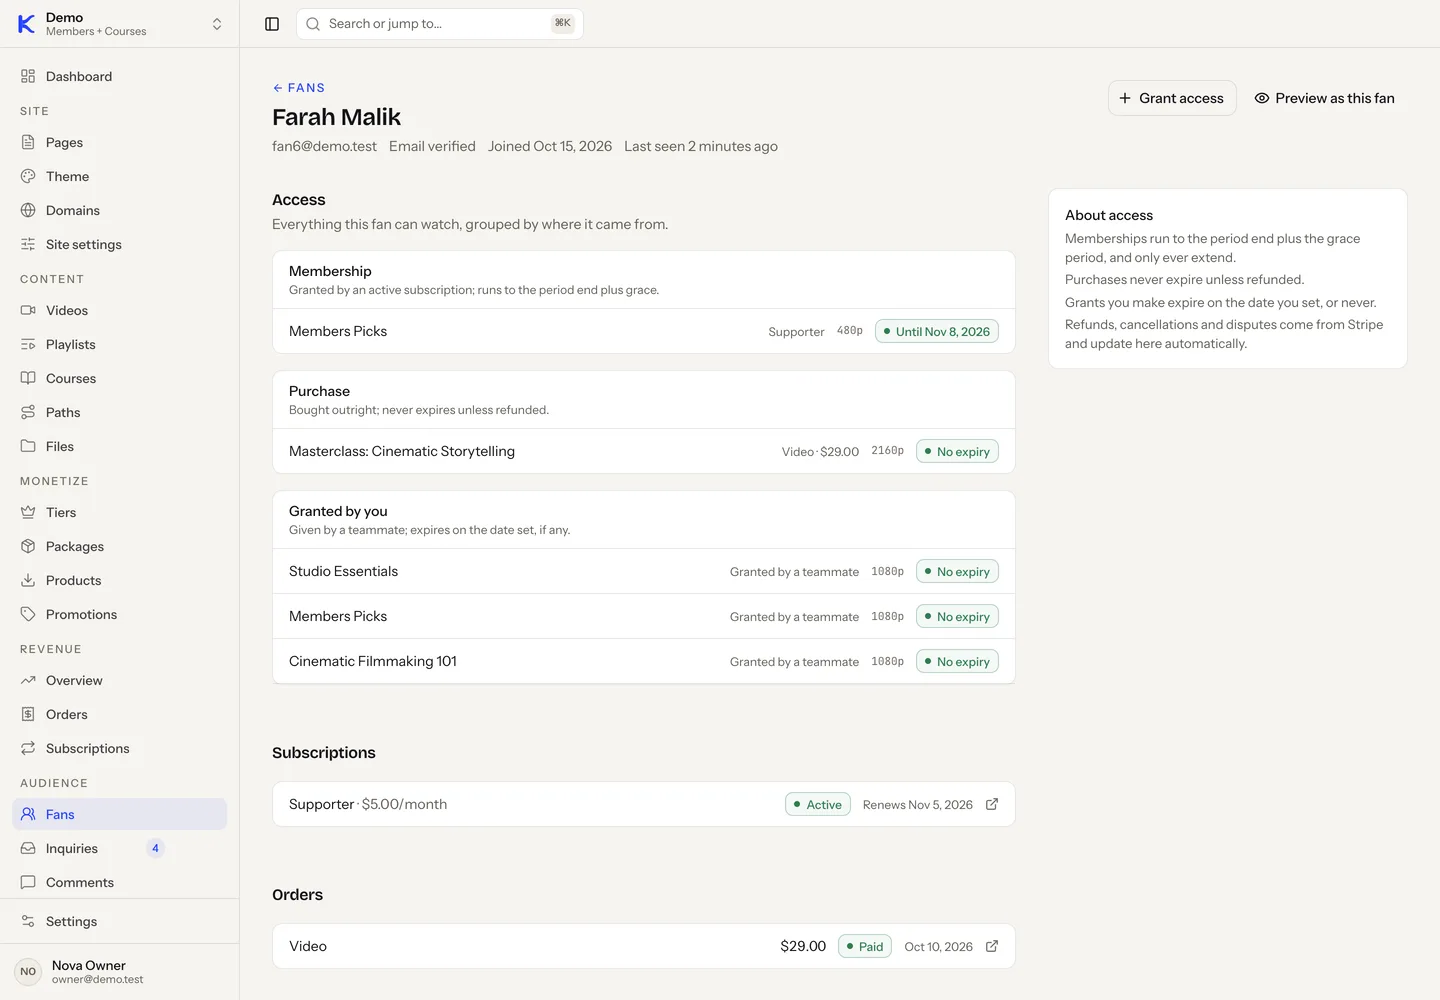Click the Paid order badge
This screenshot has width=1440, height=1000.
coord(865,946)
